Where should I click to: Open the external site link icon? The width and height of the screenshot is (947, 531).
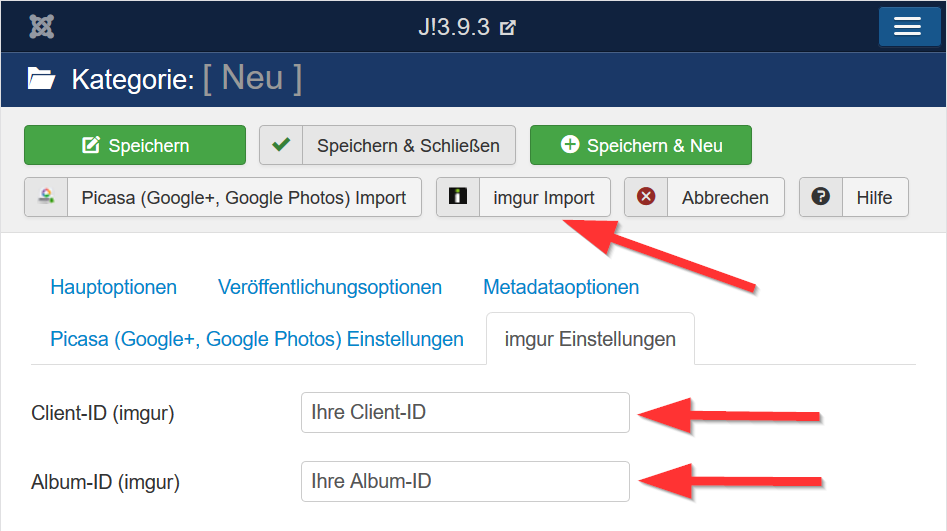coord(508,27)
